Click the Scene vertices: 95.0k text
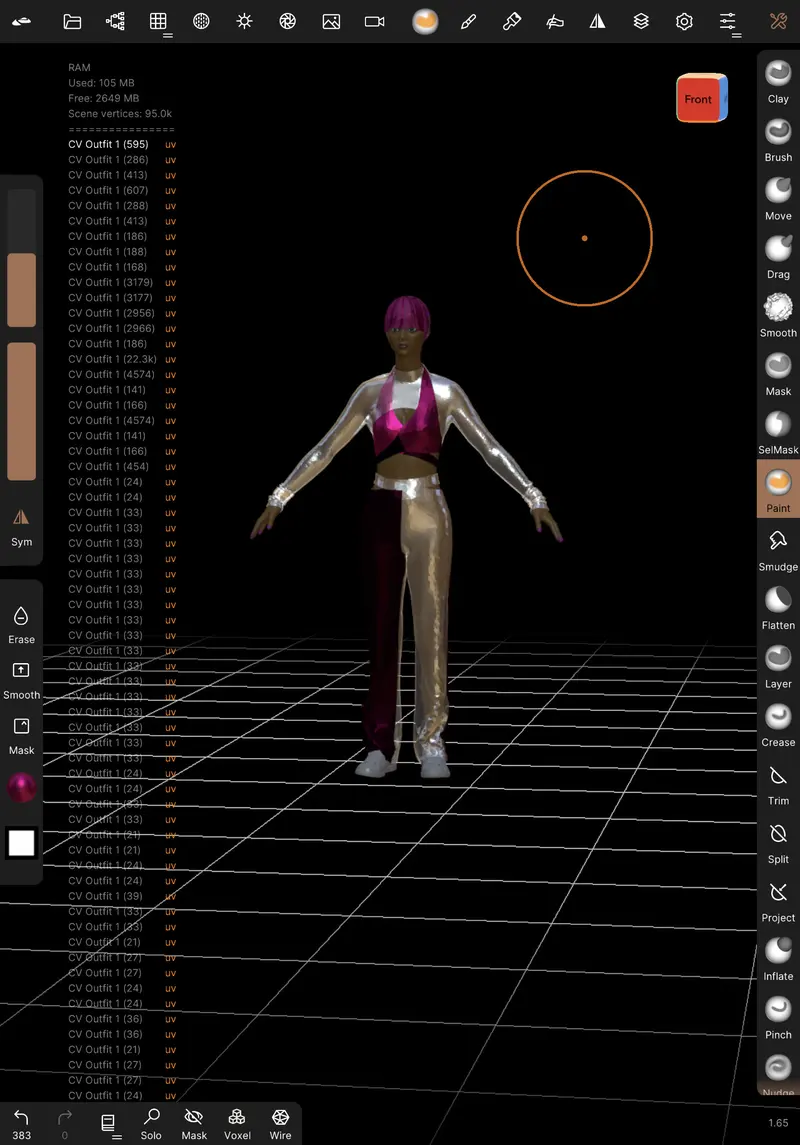Screen dimensions: 800x1145 click(x=120, y=113)
